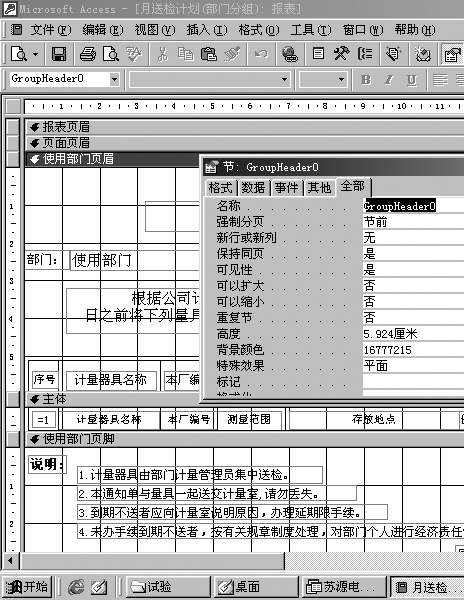This screenshot has height=600, width=464.
Task: Open the 插入(I) menu
Action: (207, 30)
